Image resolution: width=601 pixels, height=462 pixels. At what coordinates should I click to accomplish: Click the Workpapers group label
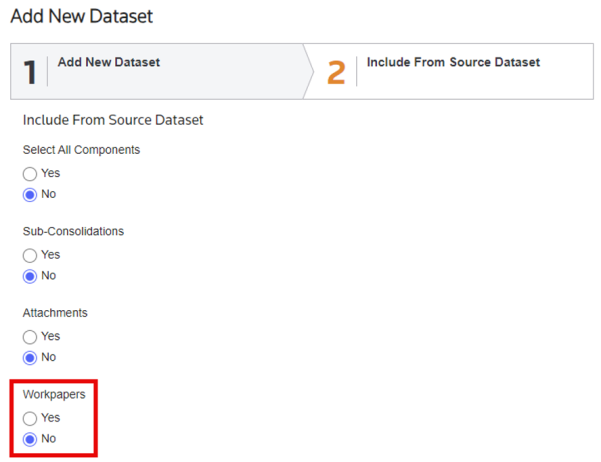click(x=54, y=394)
